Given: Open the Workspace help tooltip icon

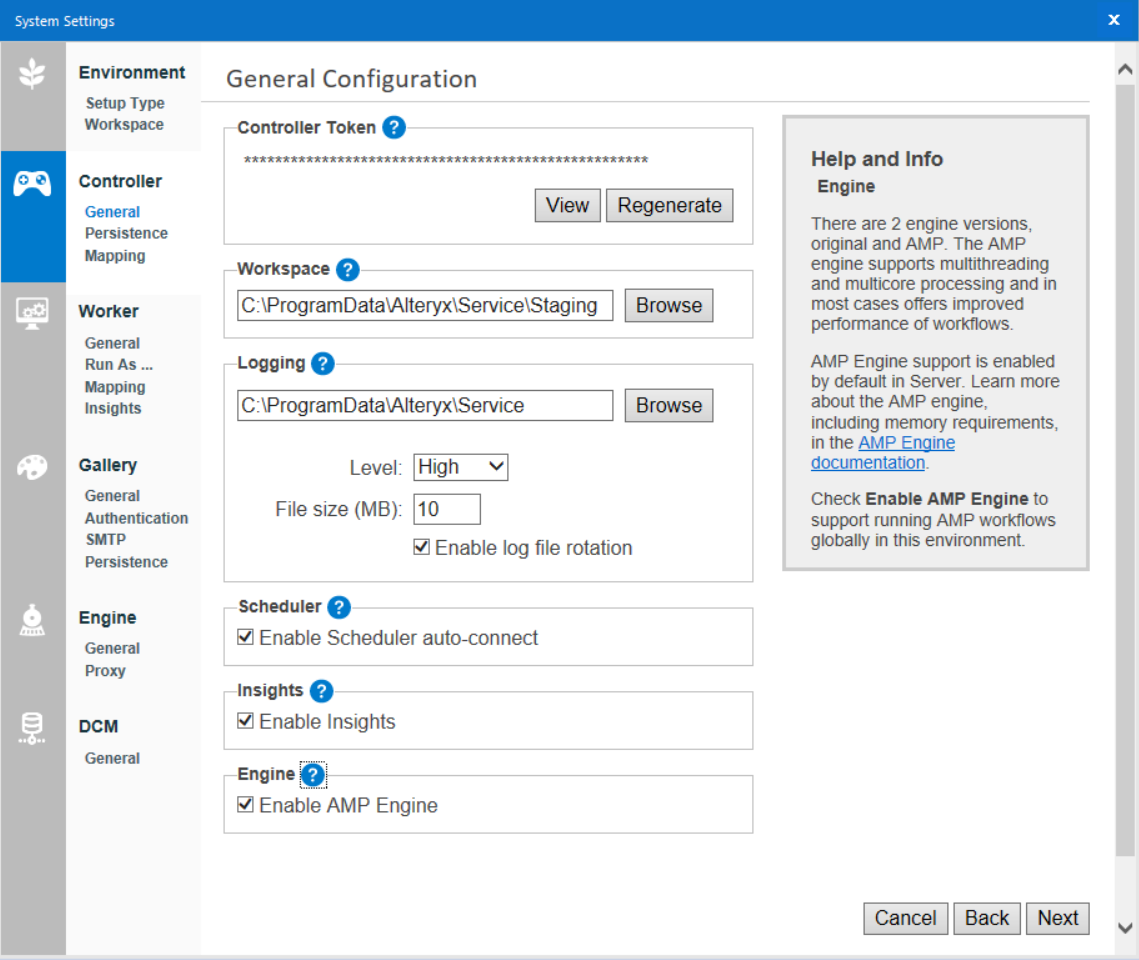Looking at the screenshot, I should click(x=346, y=269).
